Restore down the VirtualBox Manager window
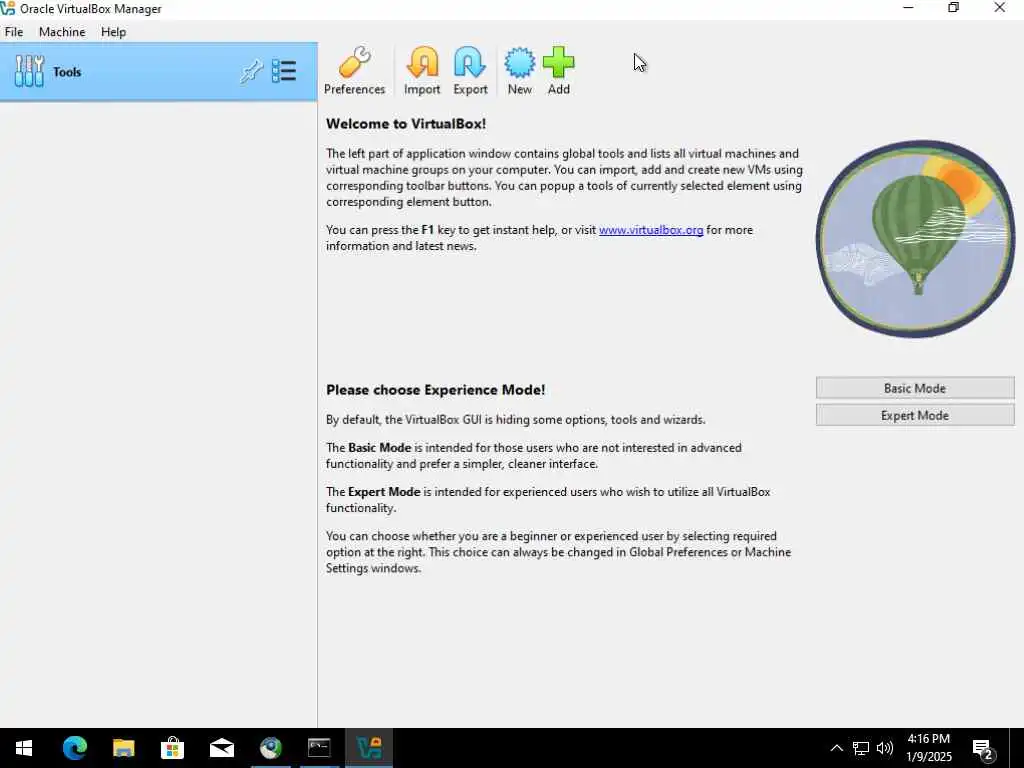The image size is (1024, 768). tap(953, 8)
